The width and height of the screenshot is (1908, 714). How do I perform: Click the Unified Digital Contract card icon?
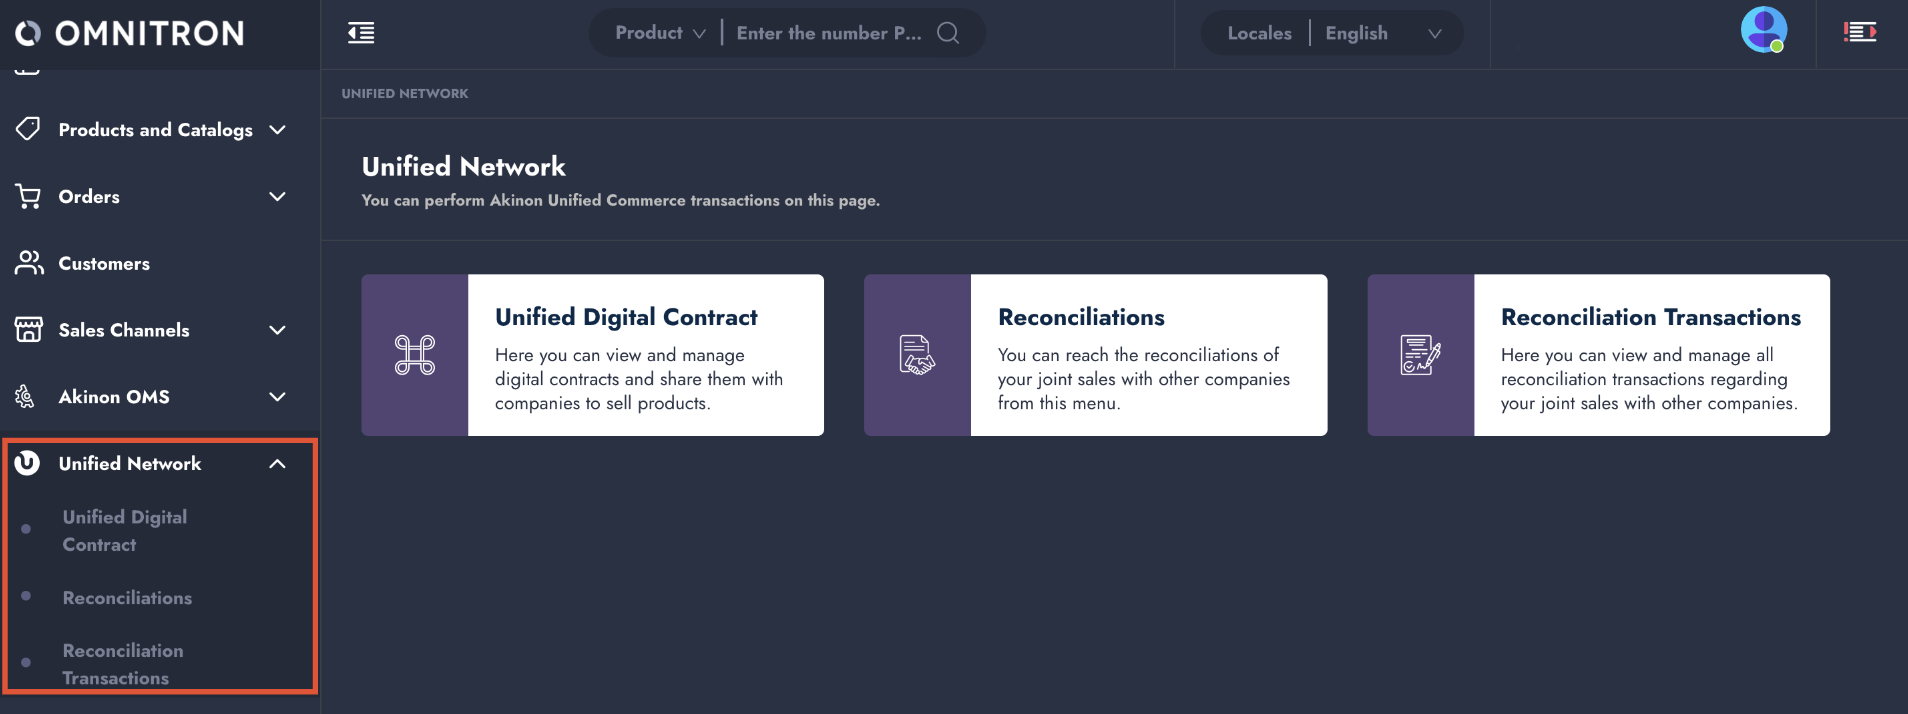(415, 355)
